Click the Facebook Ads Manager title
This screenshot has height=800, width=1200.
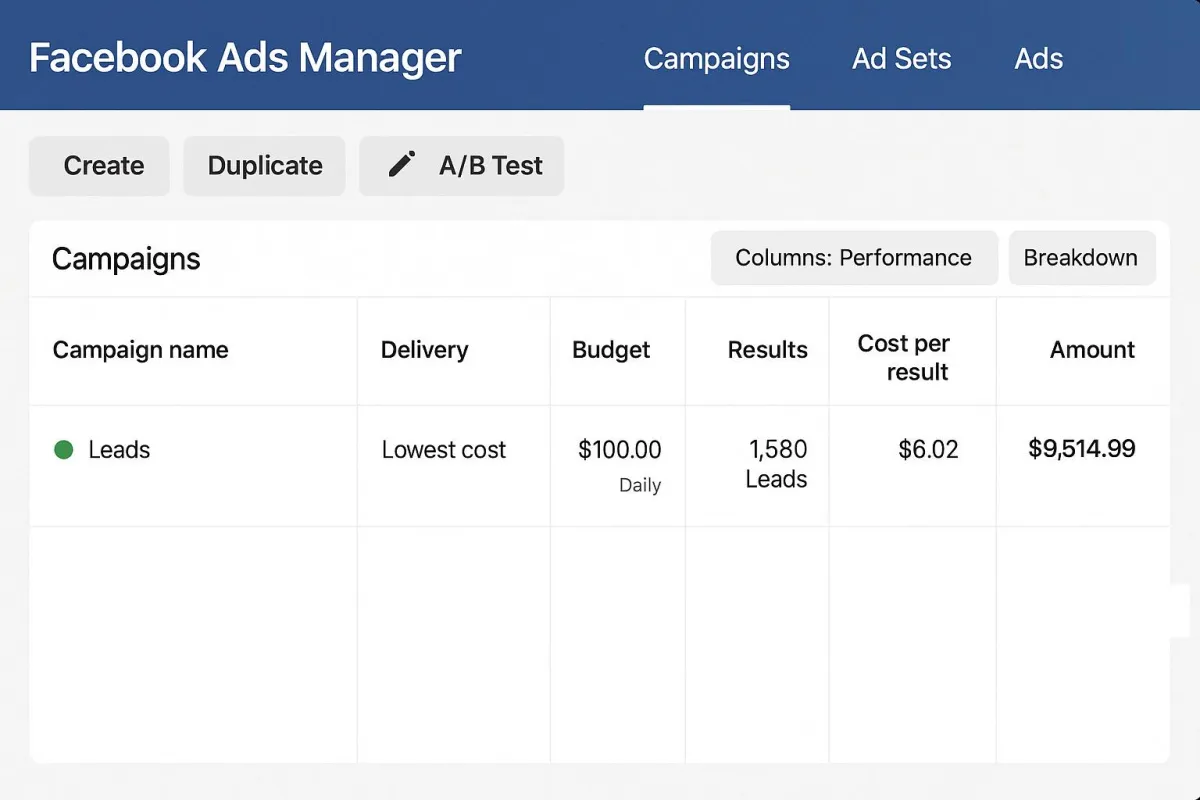[245, 58]
